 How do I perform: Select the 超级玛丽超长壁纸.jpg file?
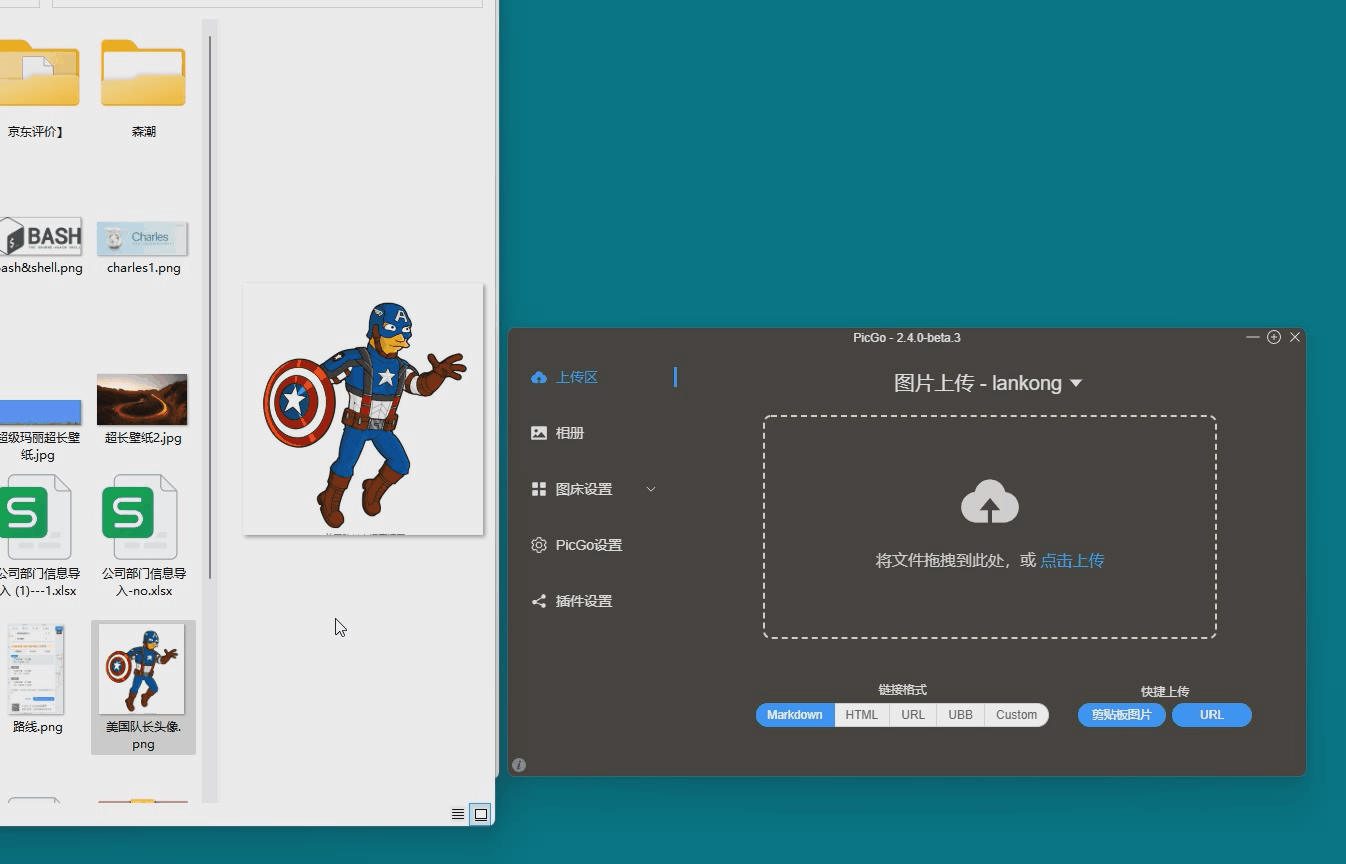[x=40, y=430]
